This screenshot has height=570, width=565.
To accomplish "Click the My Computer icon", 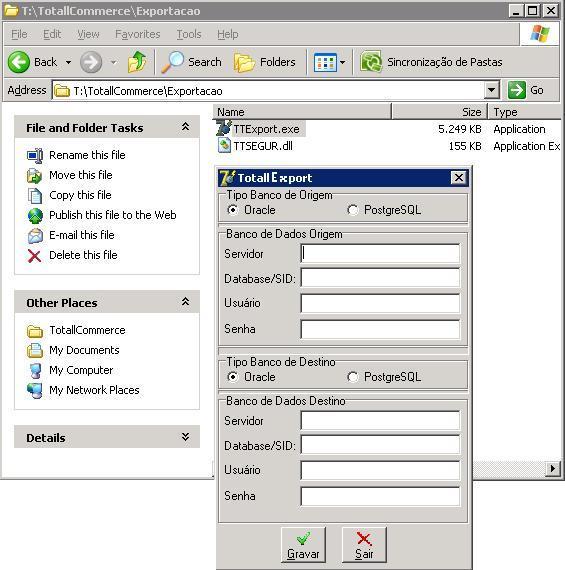I will (x=35, y=370).
